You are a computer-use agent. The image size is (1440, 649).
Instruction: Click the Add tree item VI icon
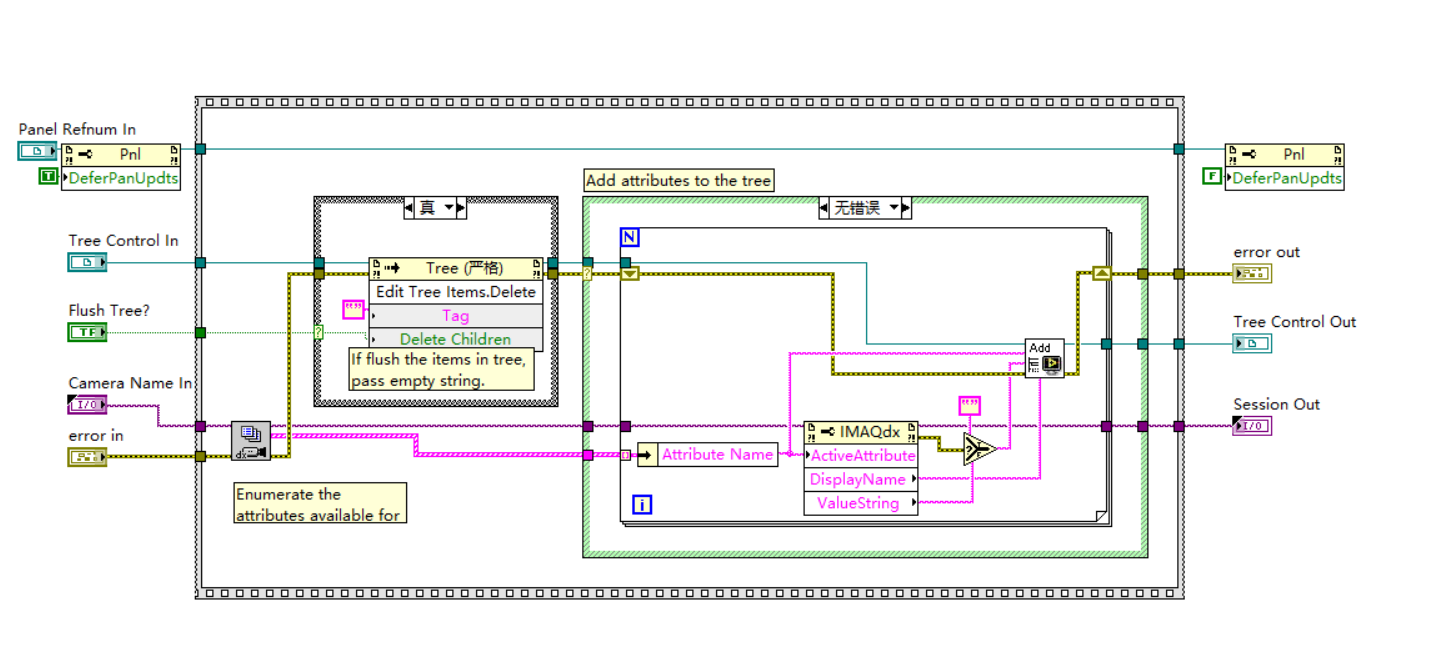click(x=1045, y=358)
